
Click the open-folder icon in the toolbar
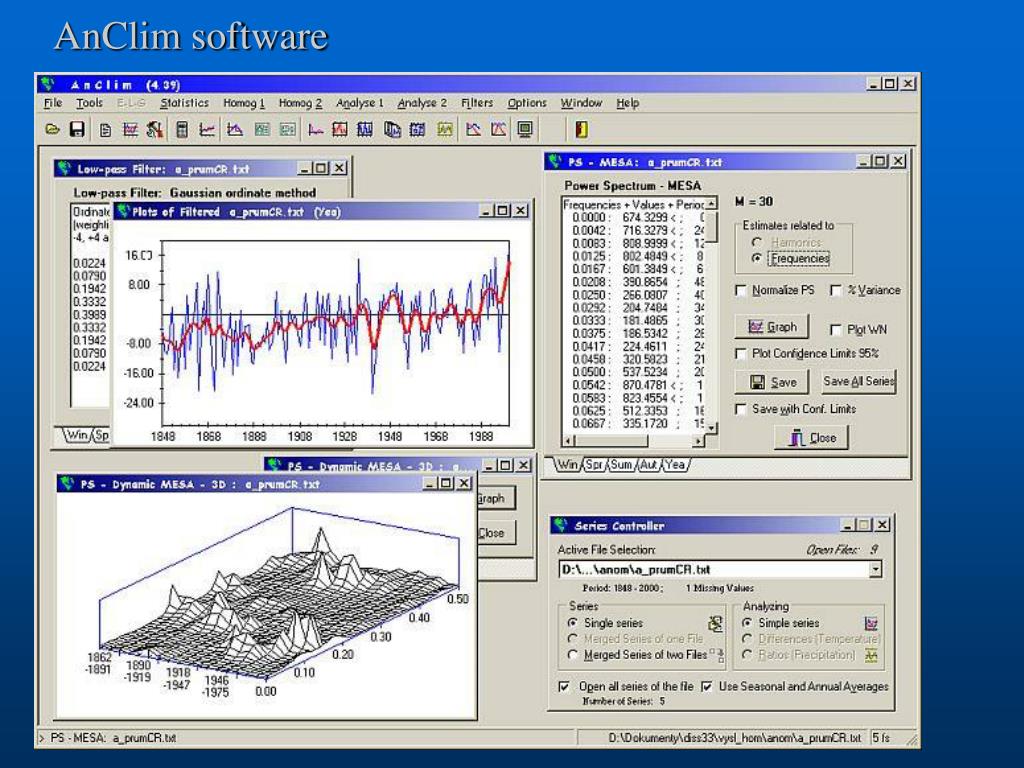coord(52,130)
